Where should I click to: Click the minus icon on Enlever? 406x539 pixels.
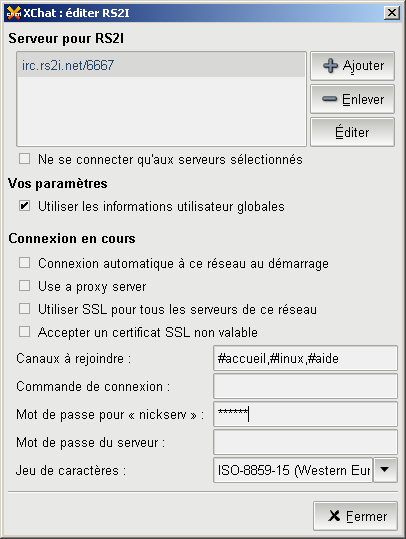pos(329,99)
